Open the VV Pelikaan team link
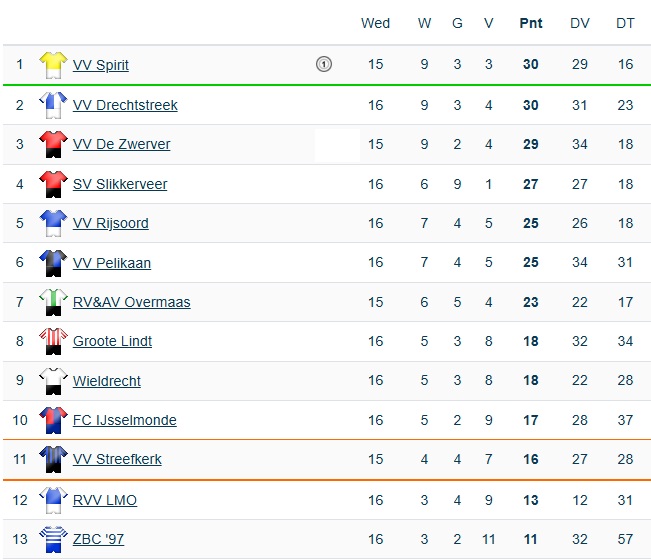 tap(112, 263)
